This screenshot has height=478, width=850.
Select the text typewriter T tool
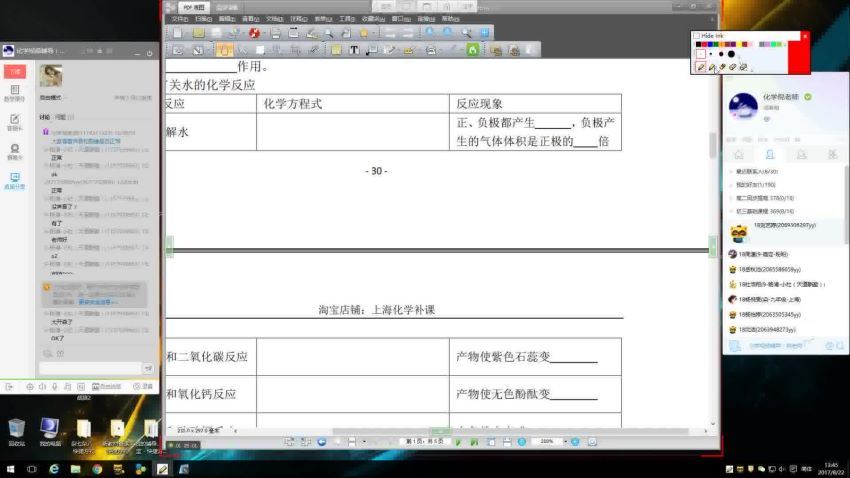pyautogui.click(x=354, y=49)
